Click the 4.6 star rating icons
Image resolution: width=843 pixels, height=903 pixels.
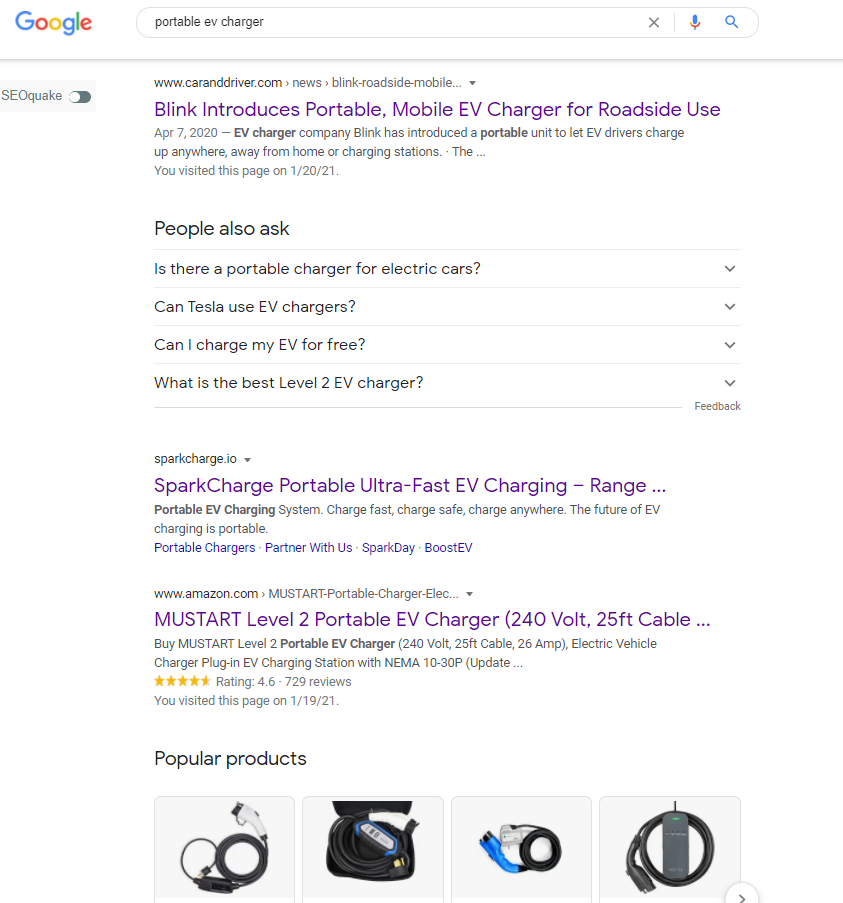click(183, 681)
